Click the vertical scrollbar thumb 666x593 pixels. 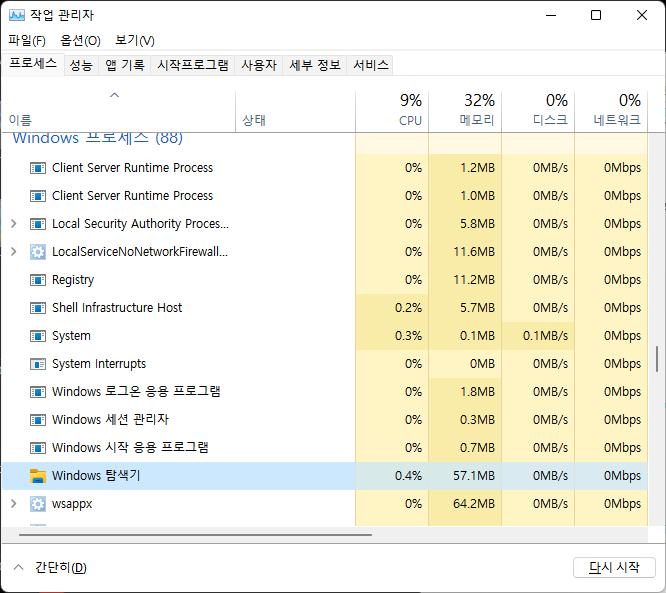pyautogui.click(x=657, y=359)
